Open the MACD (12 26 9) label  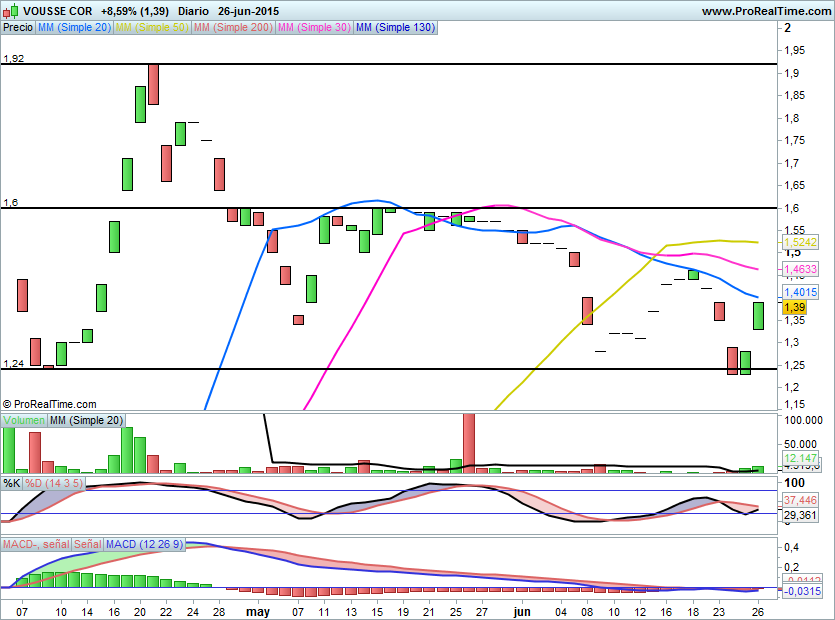(x=144, y=544)
